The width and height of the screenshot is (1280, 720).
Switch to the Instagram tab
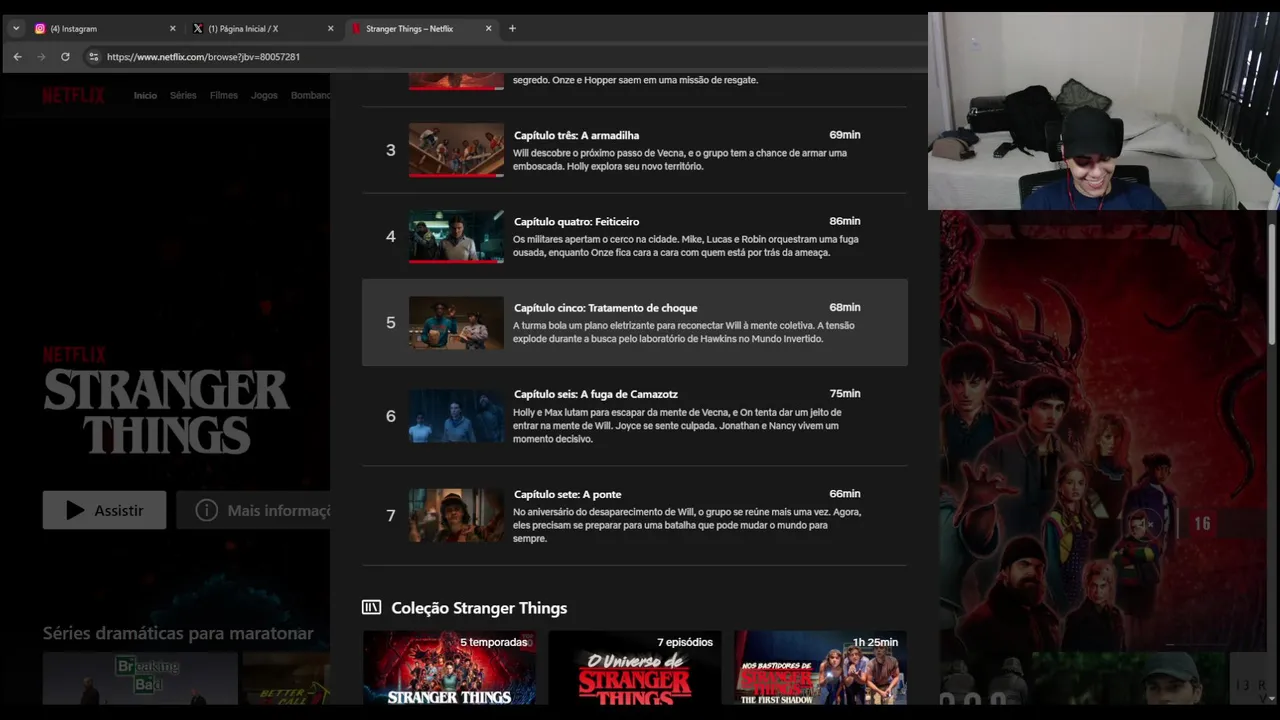(x=104, y=29)
